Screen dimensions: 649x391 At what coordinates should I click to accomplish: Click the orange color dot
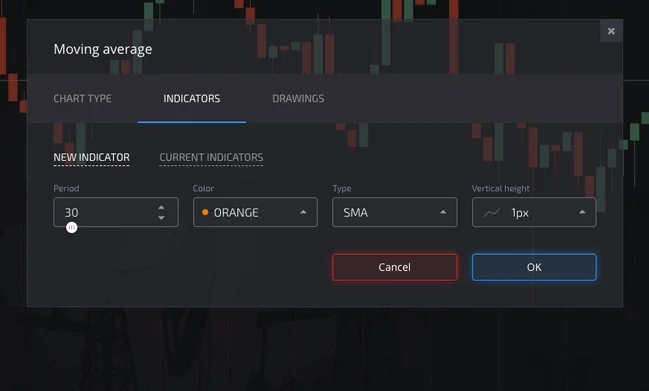(x=205, y=212)
